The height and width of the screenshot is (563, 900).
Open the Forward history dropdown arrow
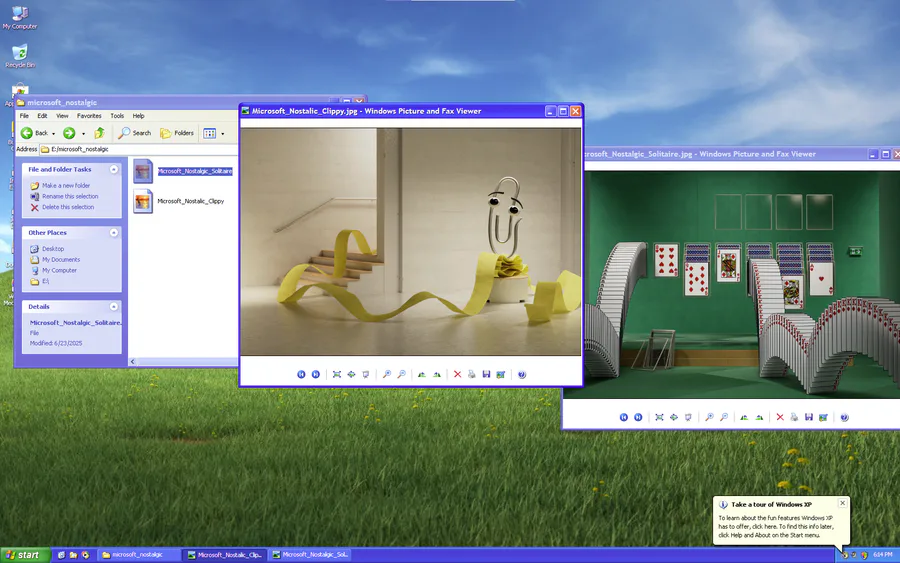click(x=83, y=134)
